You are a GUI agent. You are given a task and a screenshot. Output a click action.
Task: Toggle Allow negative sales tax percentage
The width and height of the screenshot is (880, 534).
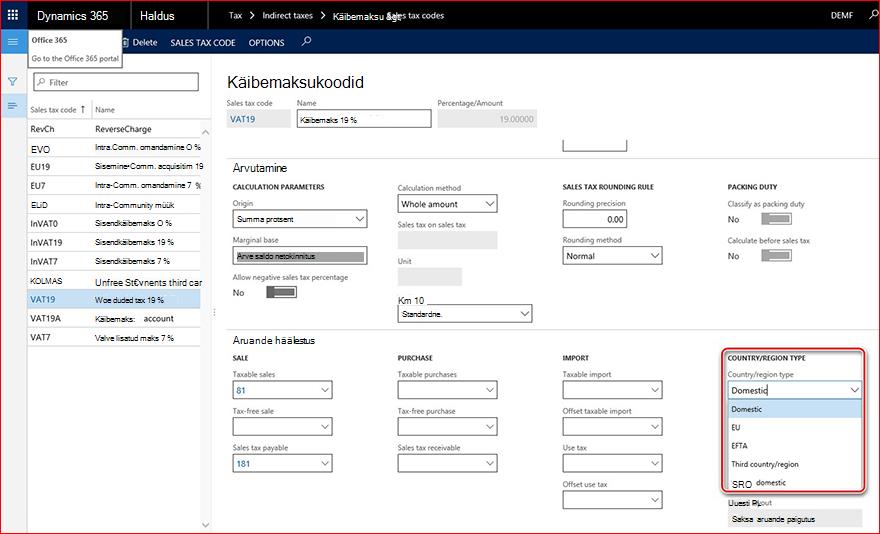point(281,292)
